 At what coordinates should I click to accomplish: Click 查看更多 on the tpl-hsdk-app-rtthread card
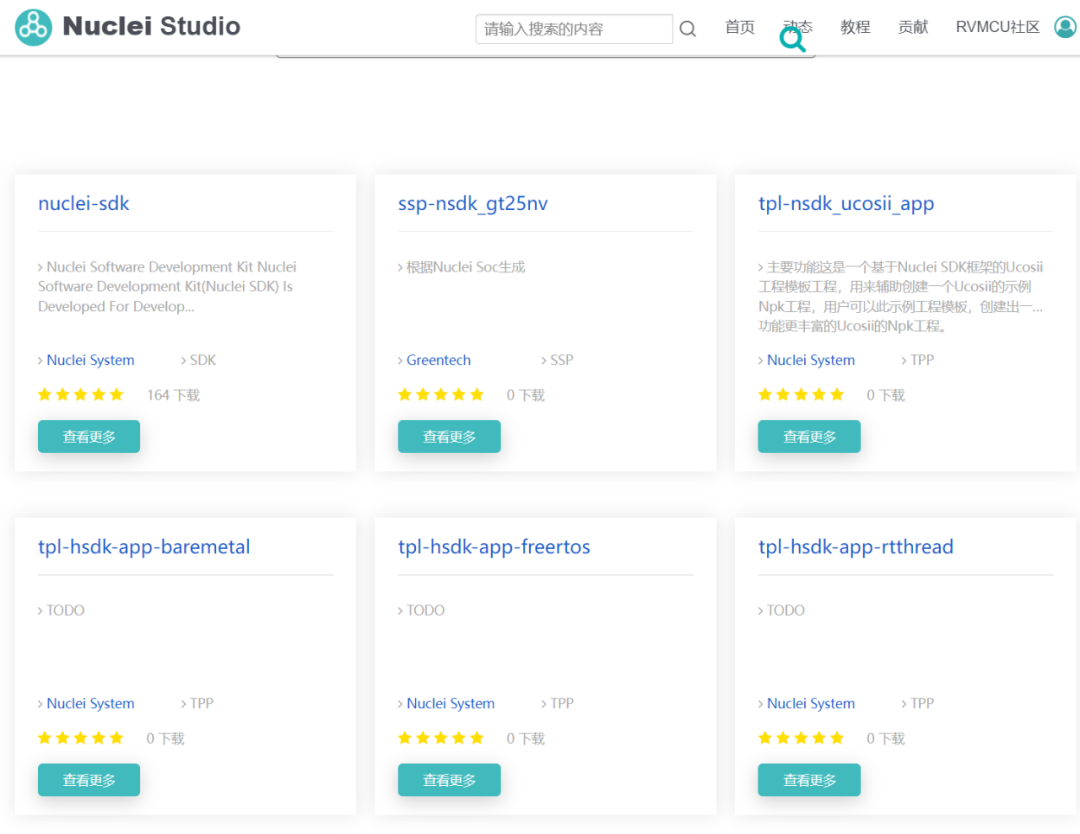[809, 780]
